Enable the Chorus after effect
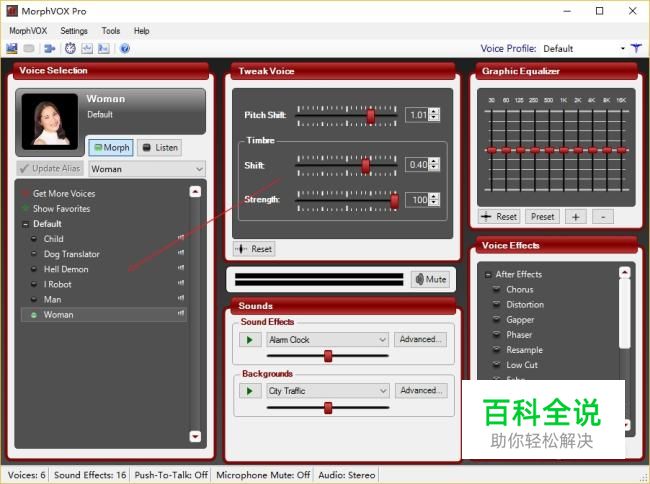The width and height of the screenshot is (650, 484). click(496, 289)
